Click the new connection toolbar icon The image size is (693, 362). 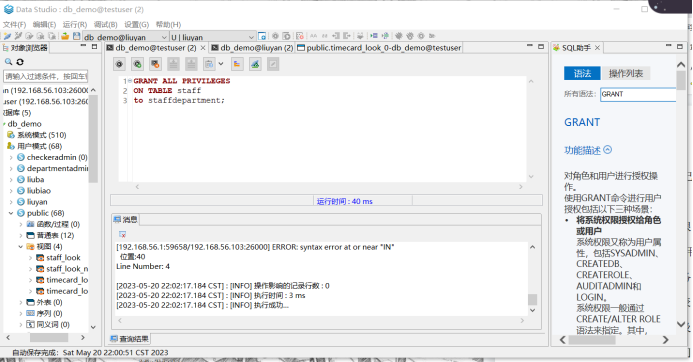click(8, 36)
